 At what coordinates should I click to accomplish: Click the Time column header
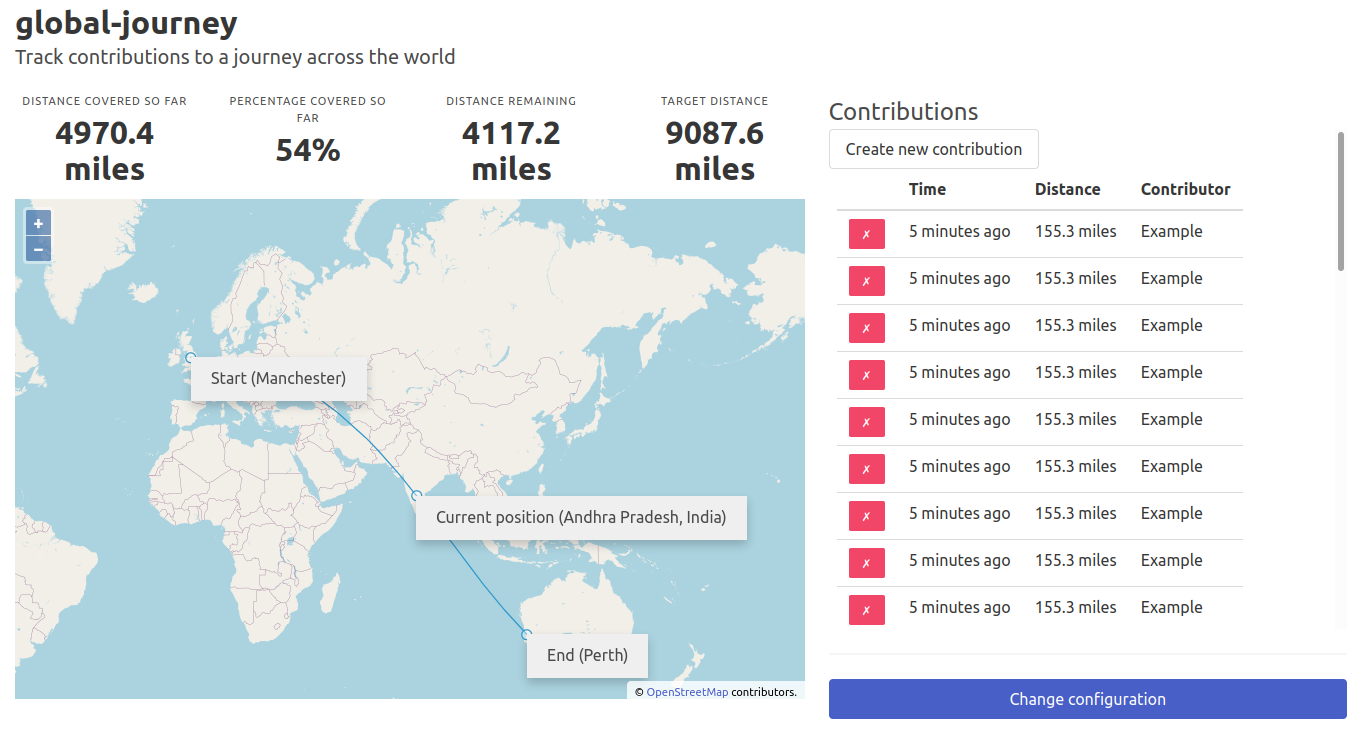pos(927,189)
